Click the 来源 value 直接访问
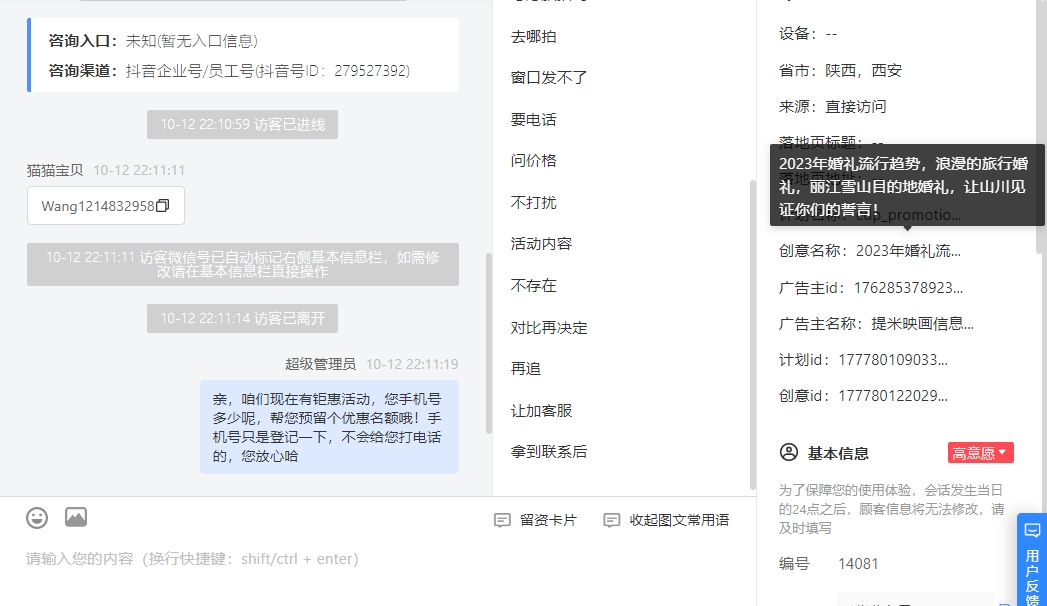The height and width of the screenshot is (606, 1047). pyautogui.click(x=856, y=106)
